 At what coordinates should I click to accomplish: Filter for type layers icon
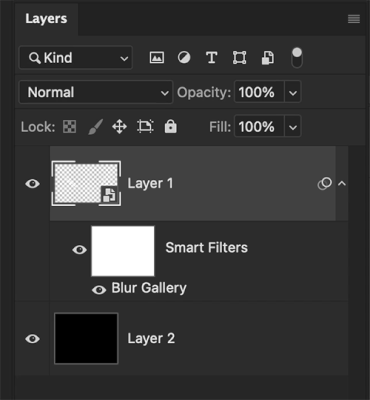point(212,58)
